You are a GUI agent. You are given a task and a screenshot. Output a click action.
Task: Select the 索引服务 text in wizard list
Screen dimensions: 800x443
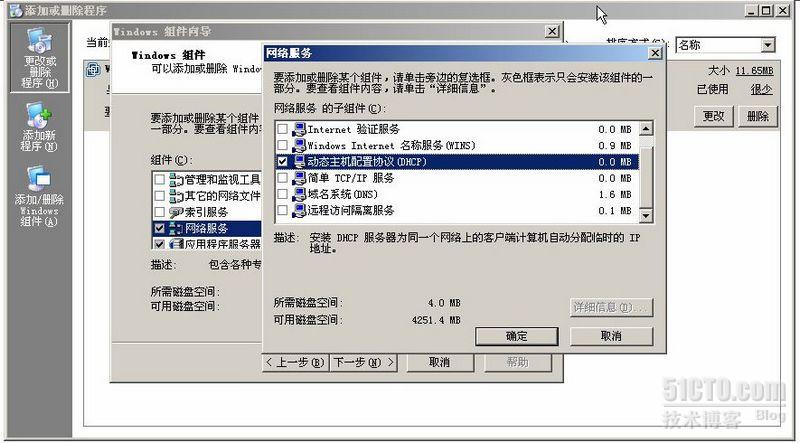pos(206,212)
